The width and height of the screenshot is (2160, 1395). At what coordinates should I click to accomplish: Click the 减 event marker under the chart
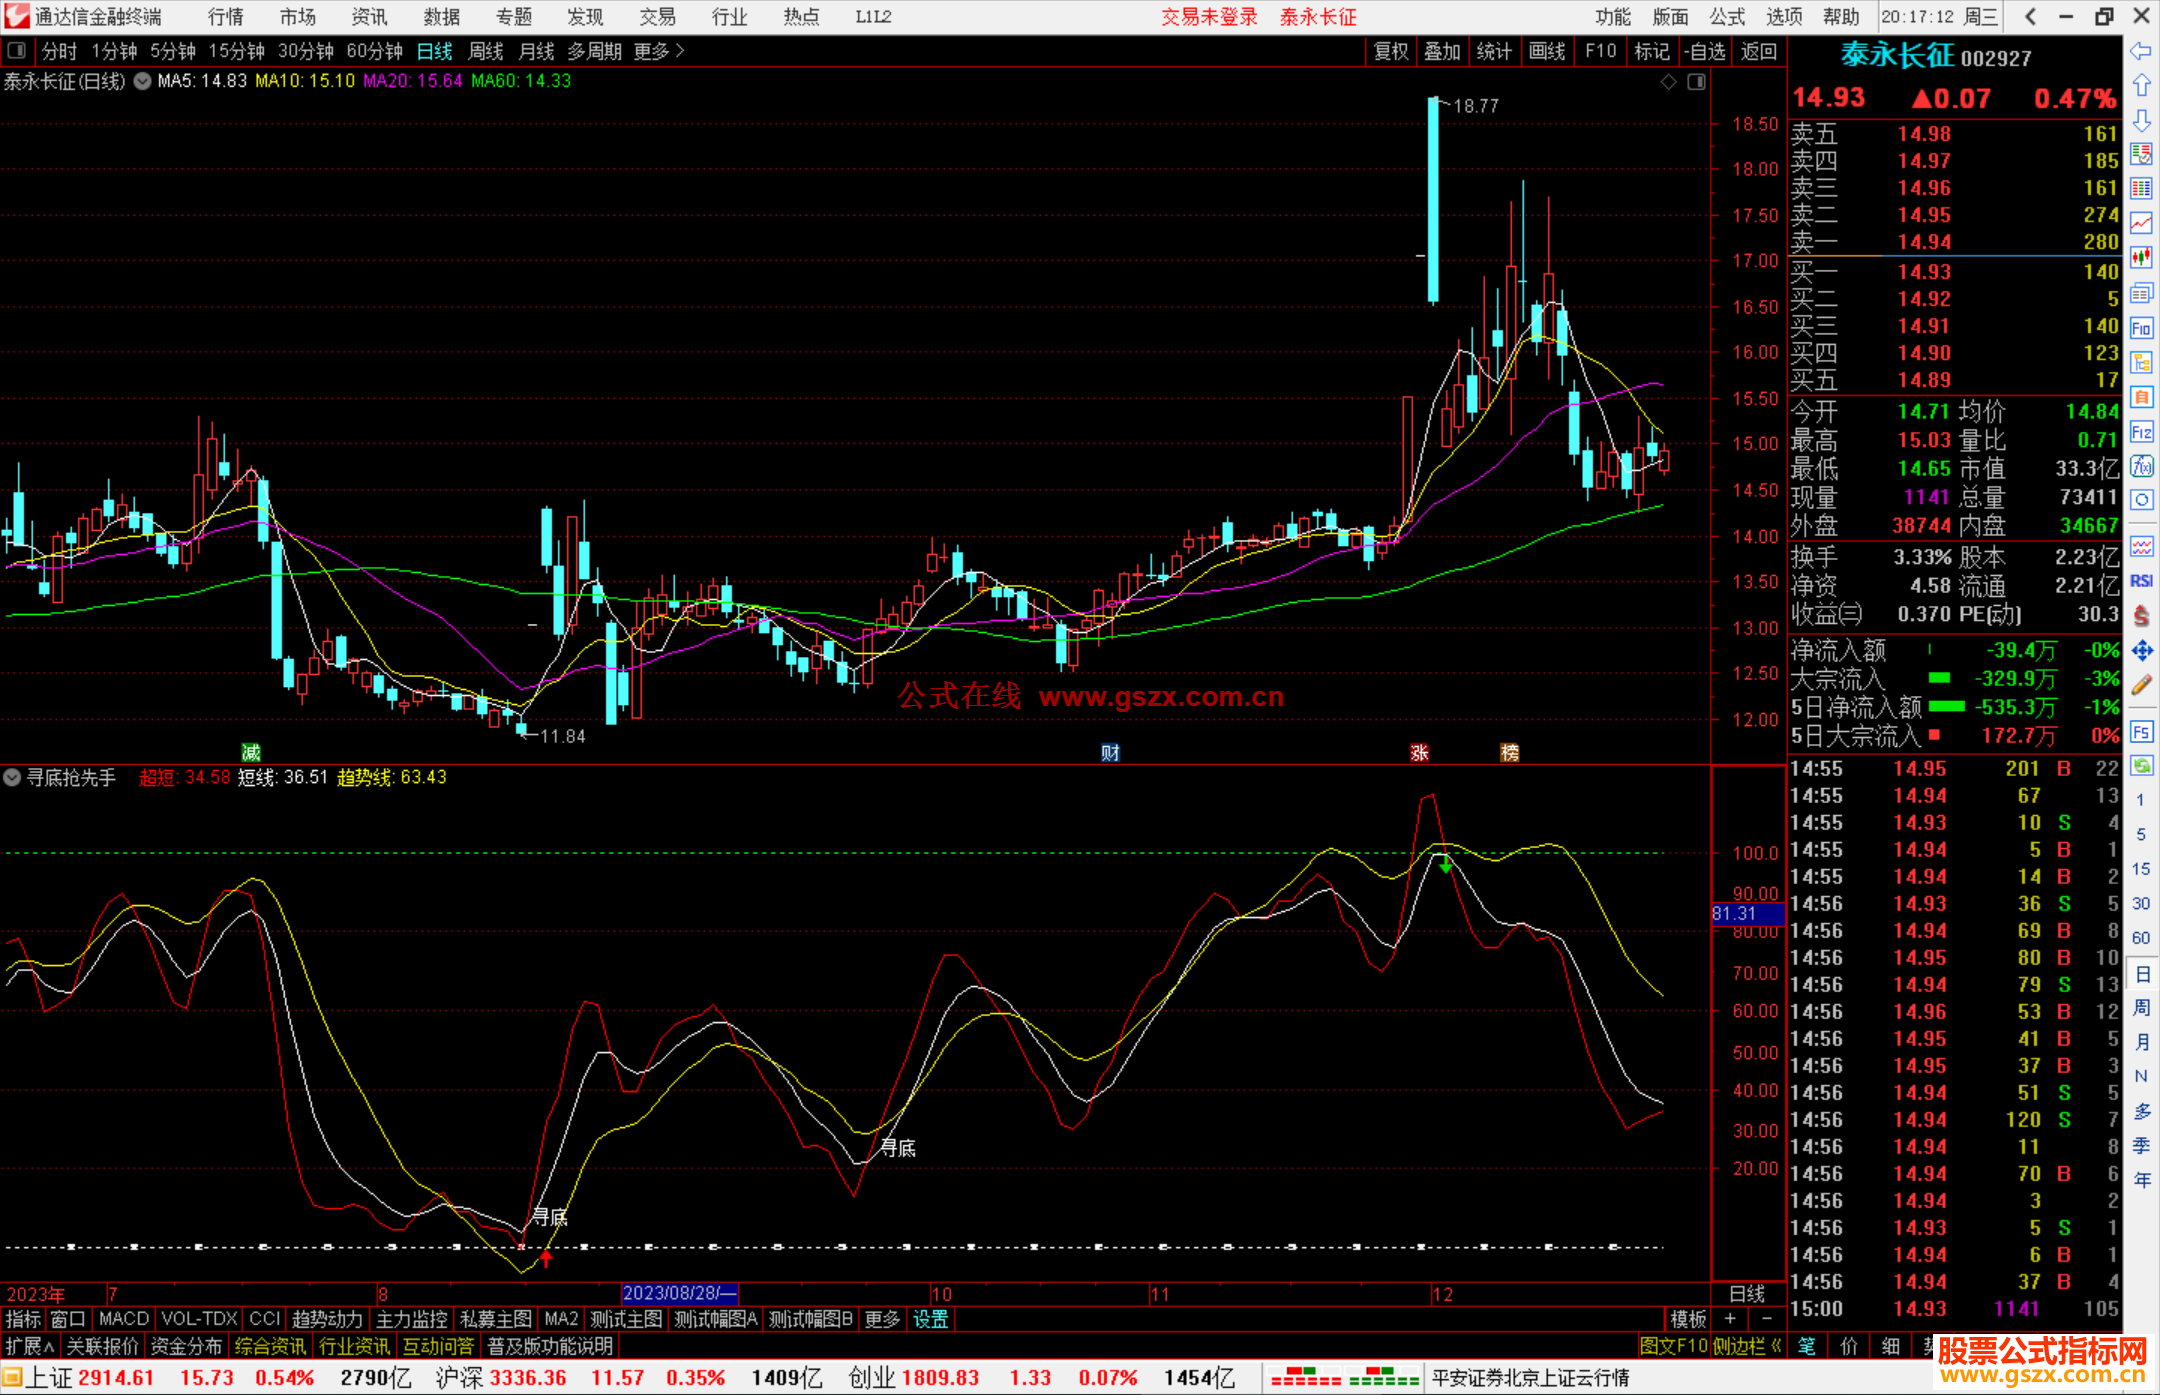[251, 752]
